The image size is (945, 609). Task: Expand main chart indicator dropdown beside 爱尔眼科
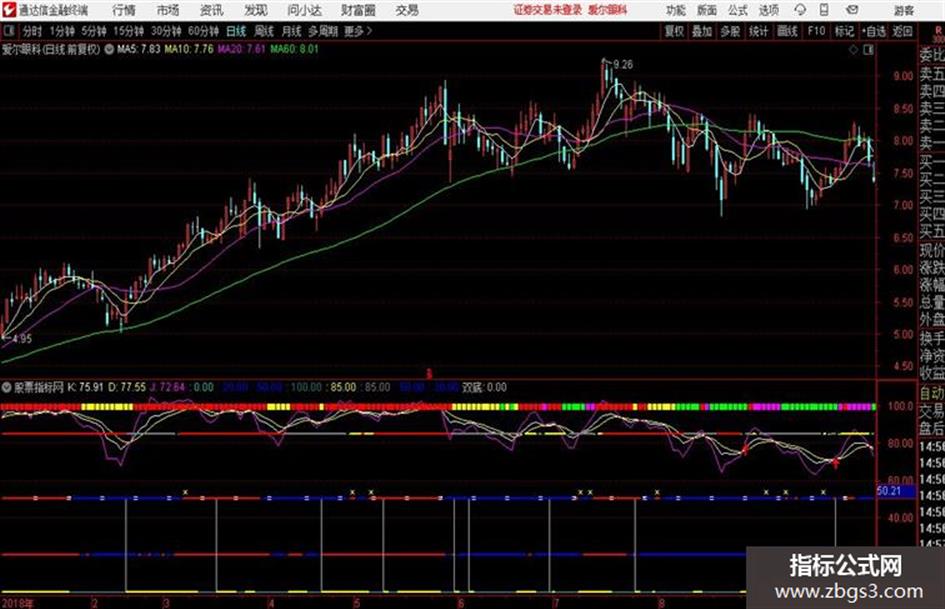click(x=109, y=49)
